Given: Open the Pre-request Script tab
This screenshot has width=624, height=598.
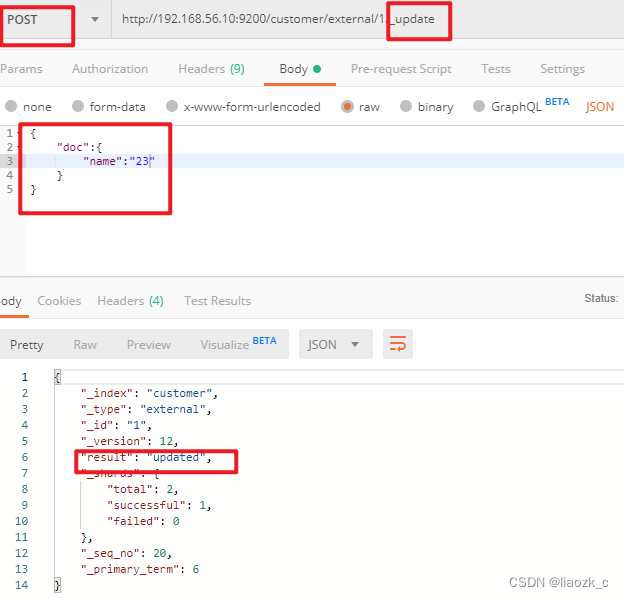Looking at the screenshot, I should pos(401,69).
